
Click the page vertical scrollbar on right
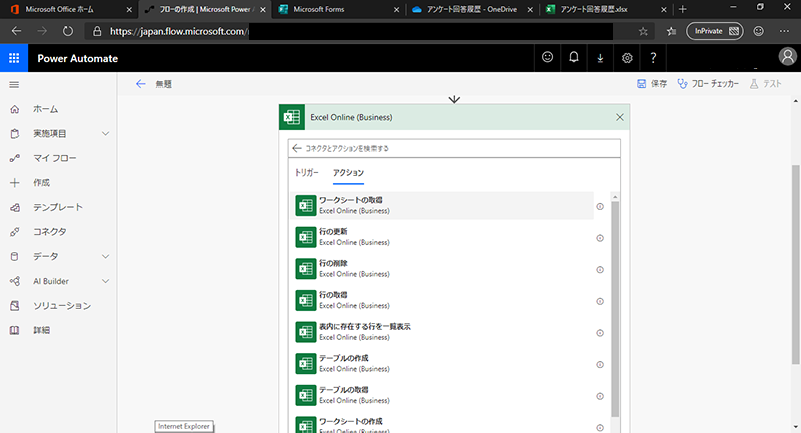(x=795, y=264)
